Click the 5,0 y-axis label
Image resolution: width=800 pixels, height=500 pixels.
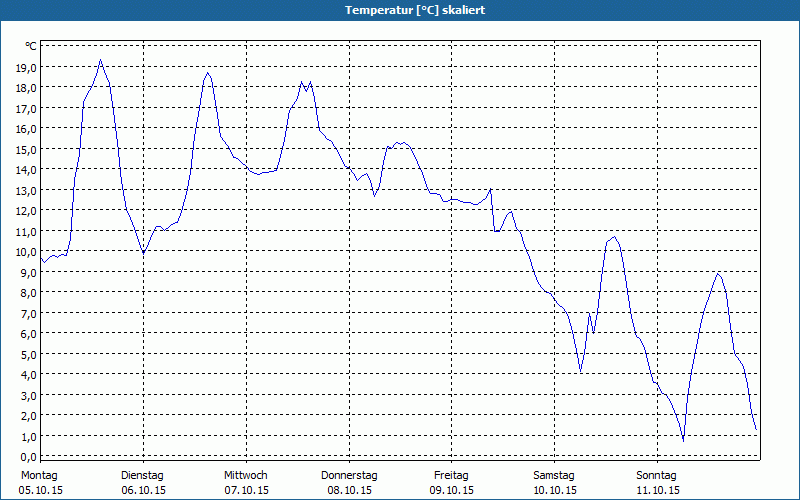coord(29,354)
